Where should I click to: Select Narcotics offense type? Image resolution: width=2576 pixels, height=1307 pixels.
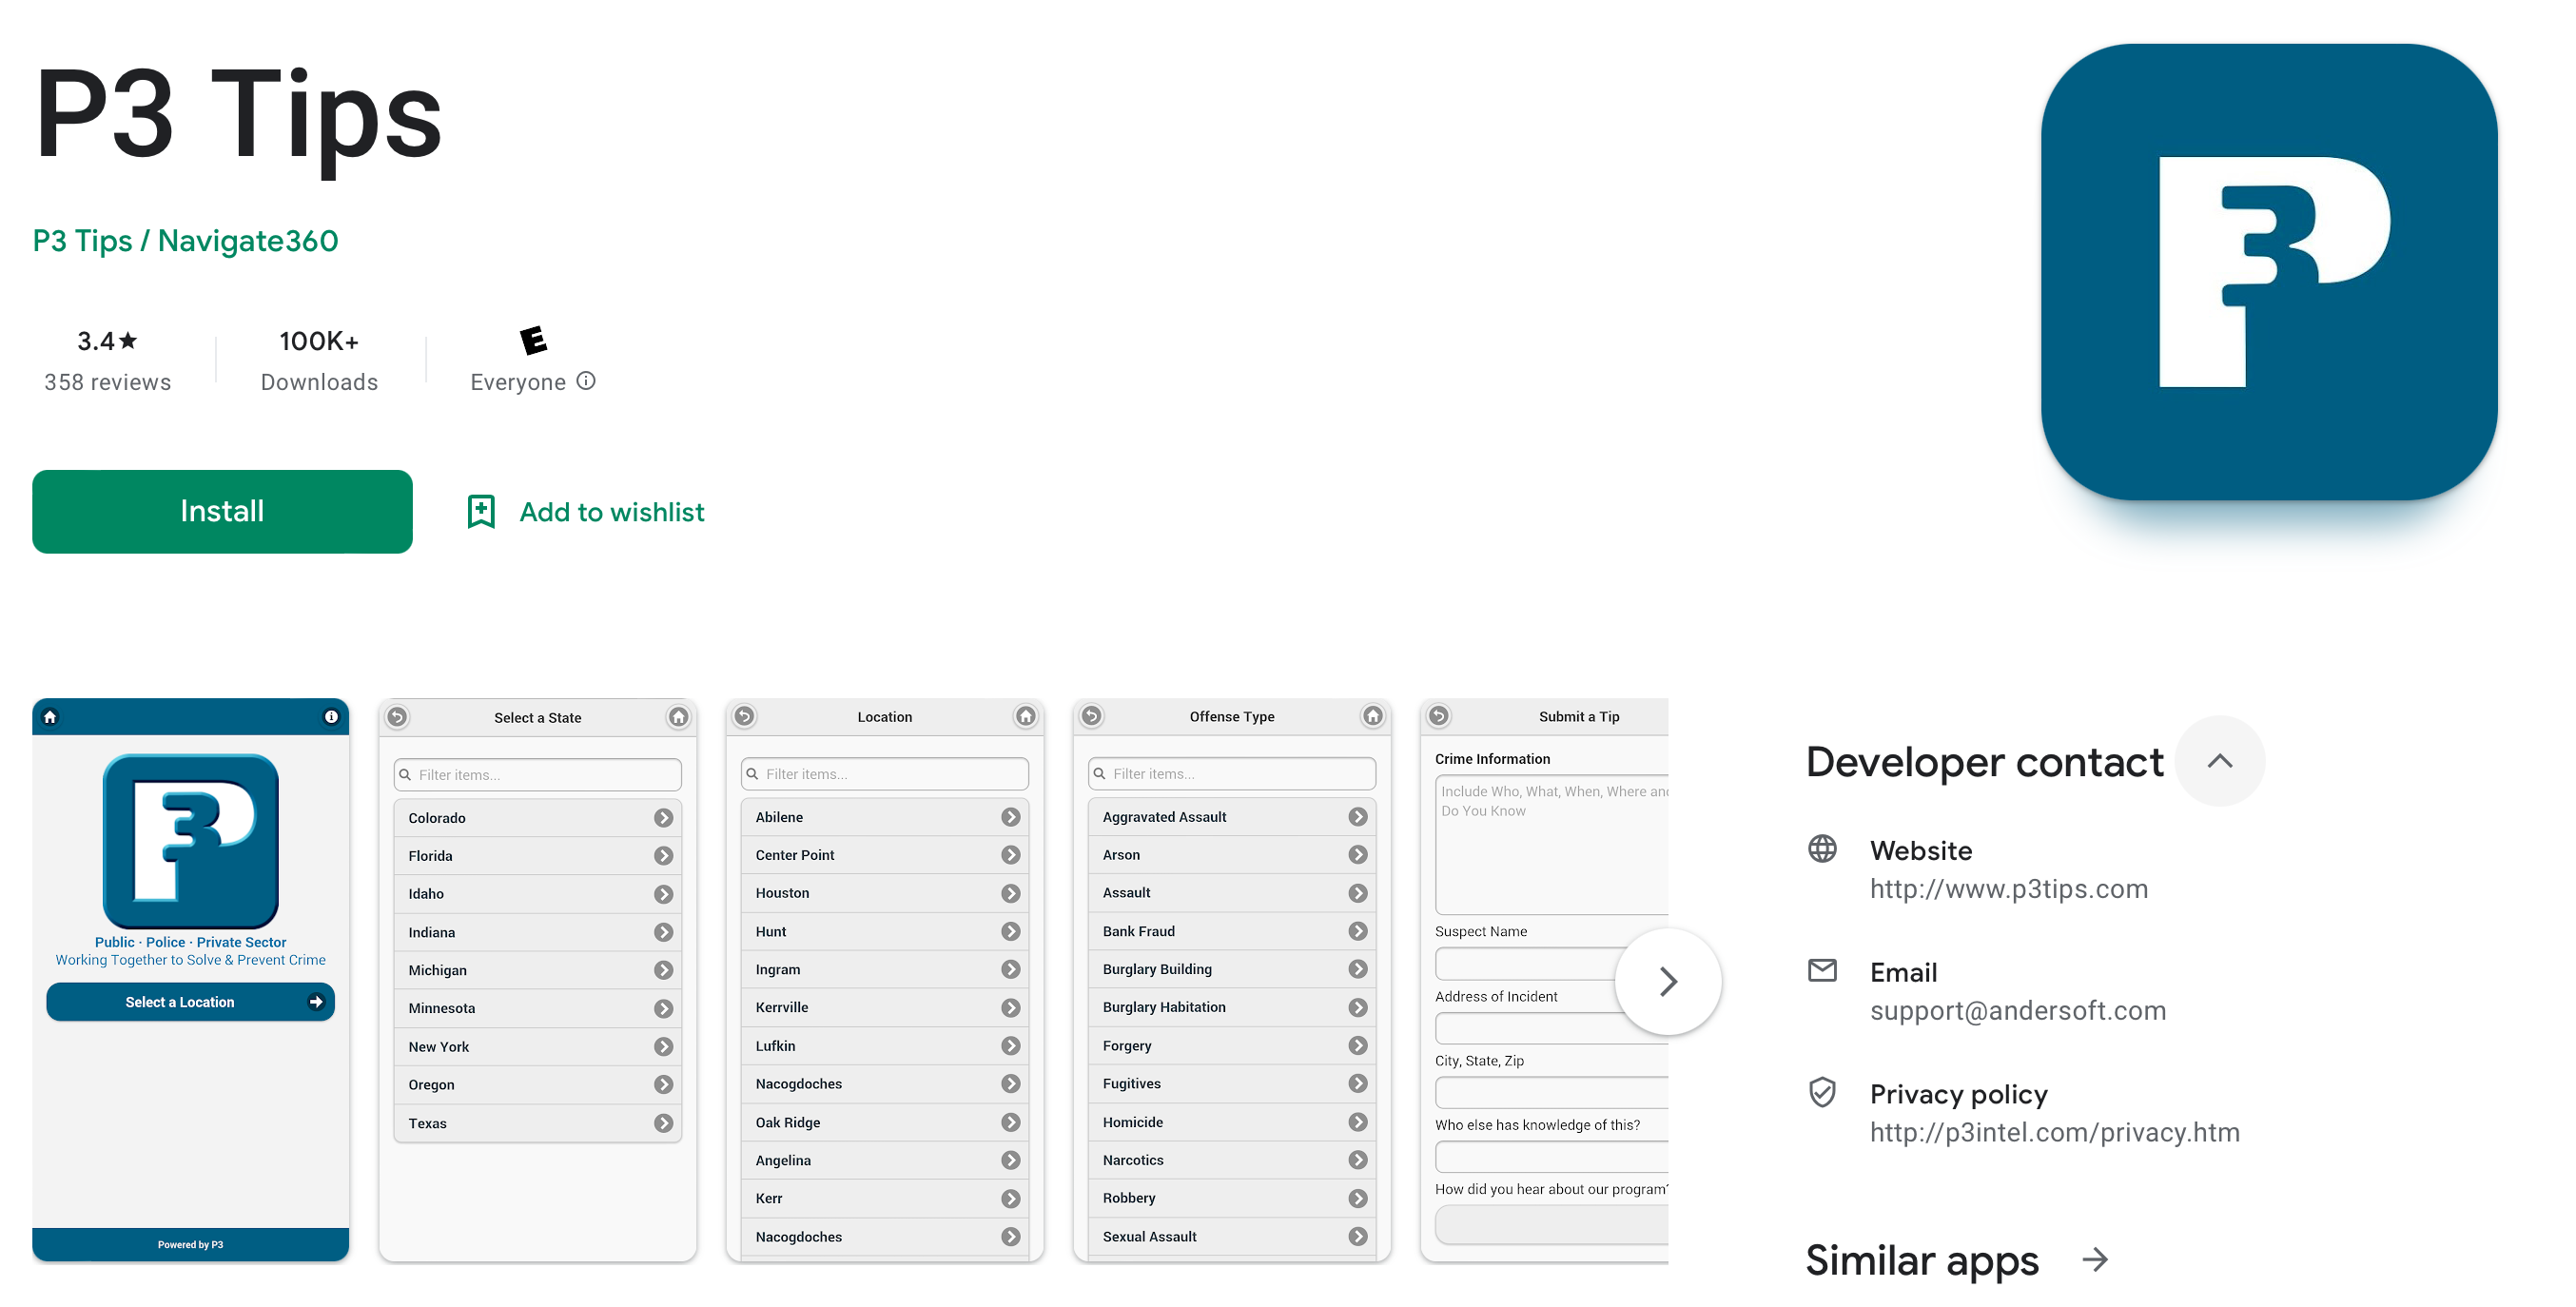coord(1232,1160)
